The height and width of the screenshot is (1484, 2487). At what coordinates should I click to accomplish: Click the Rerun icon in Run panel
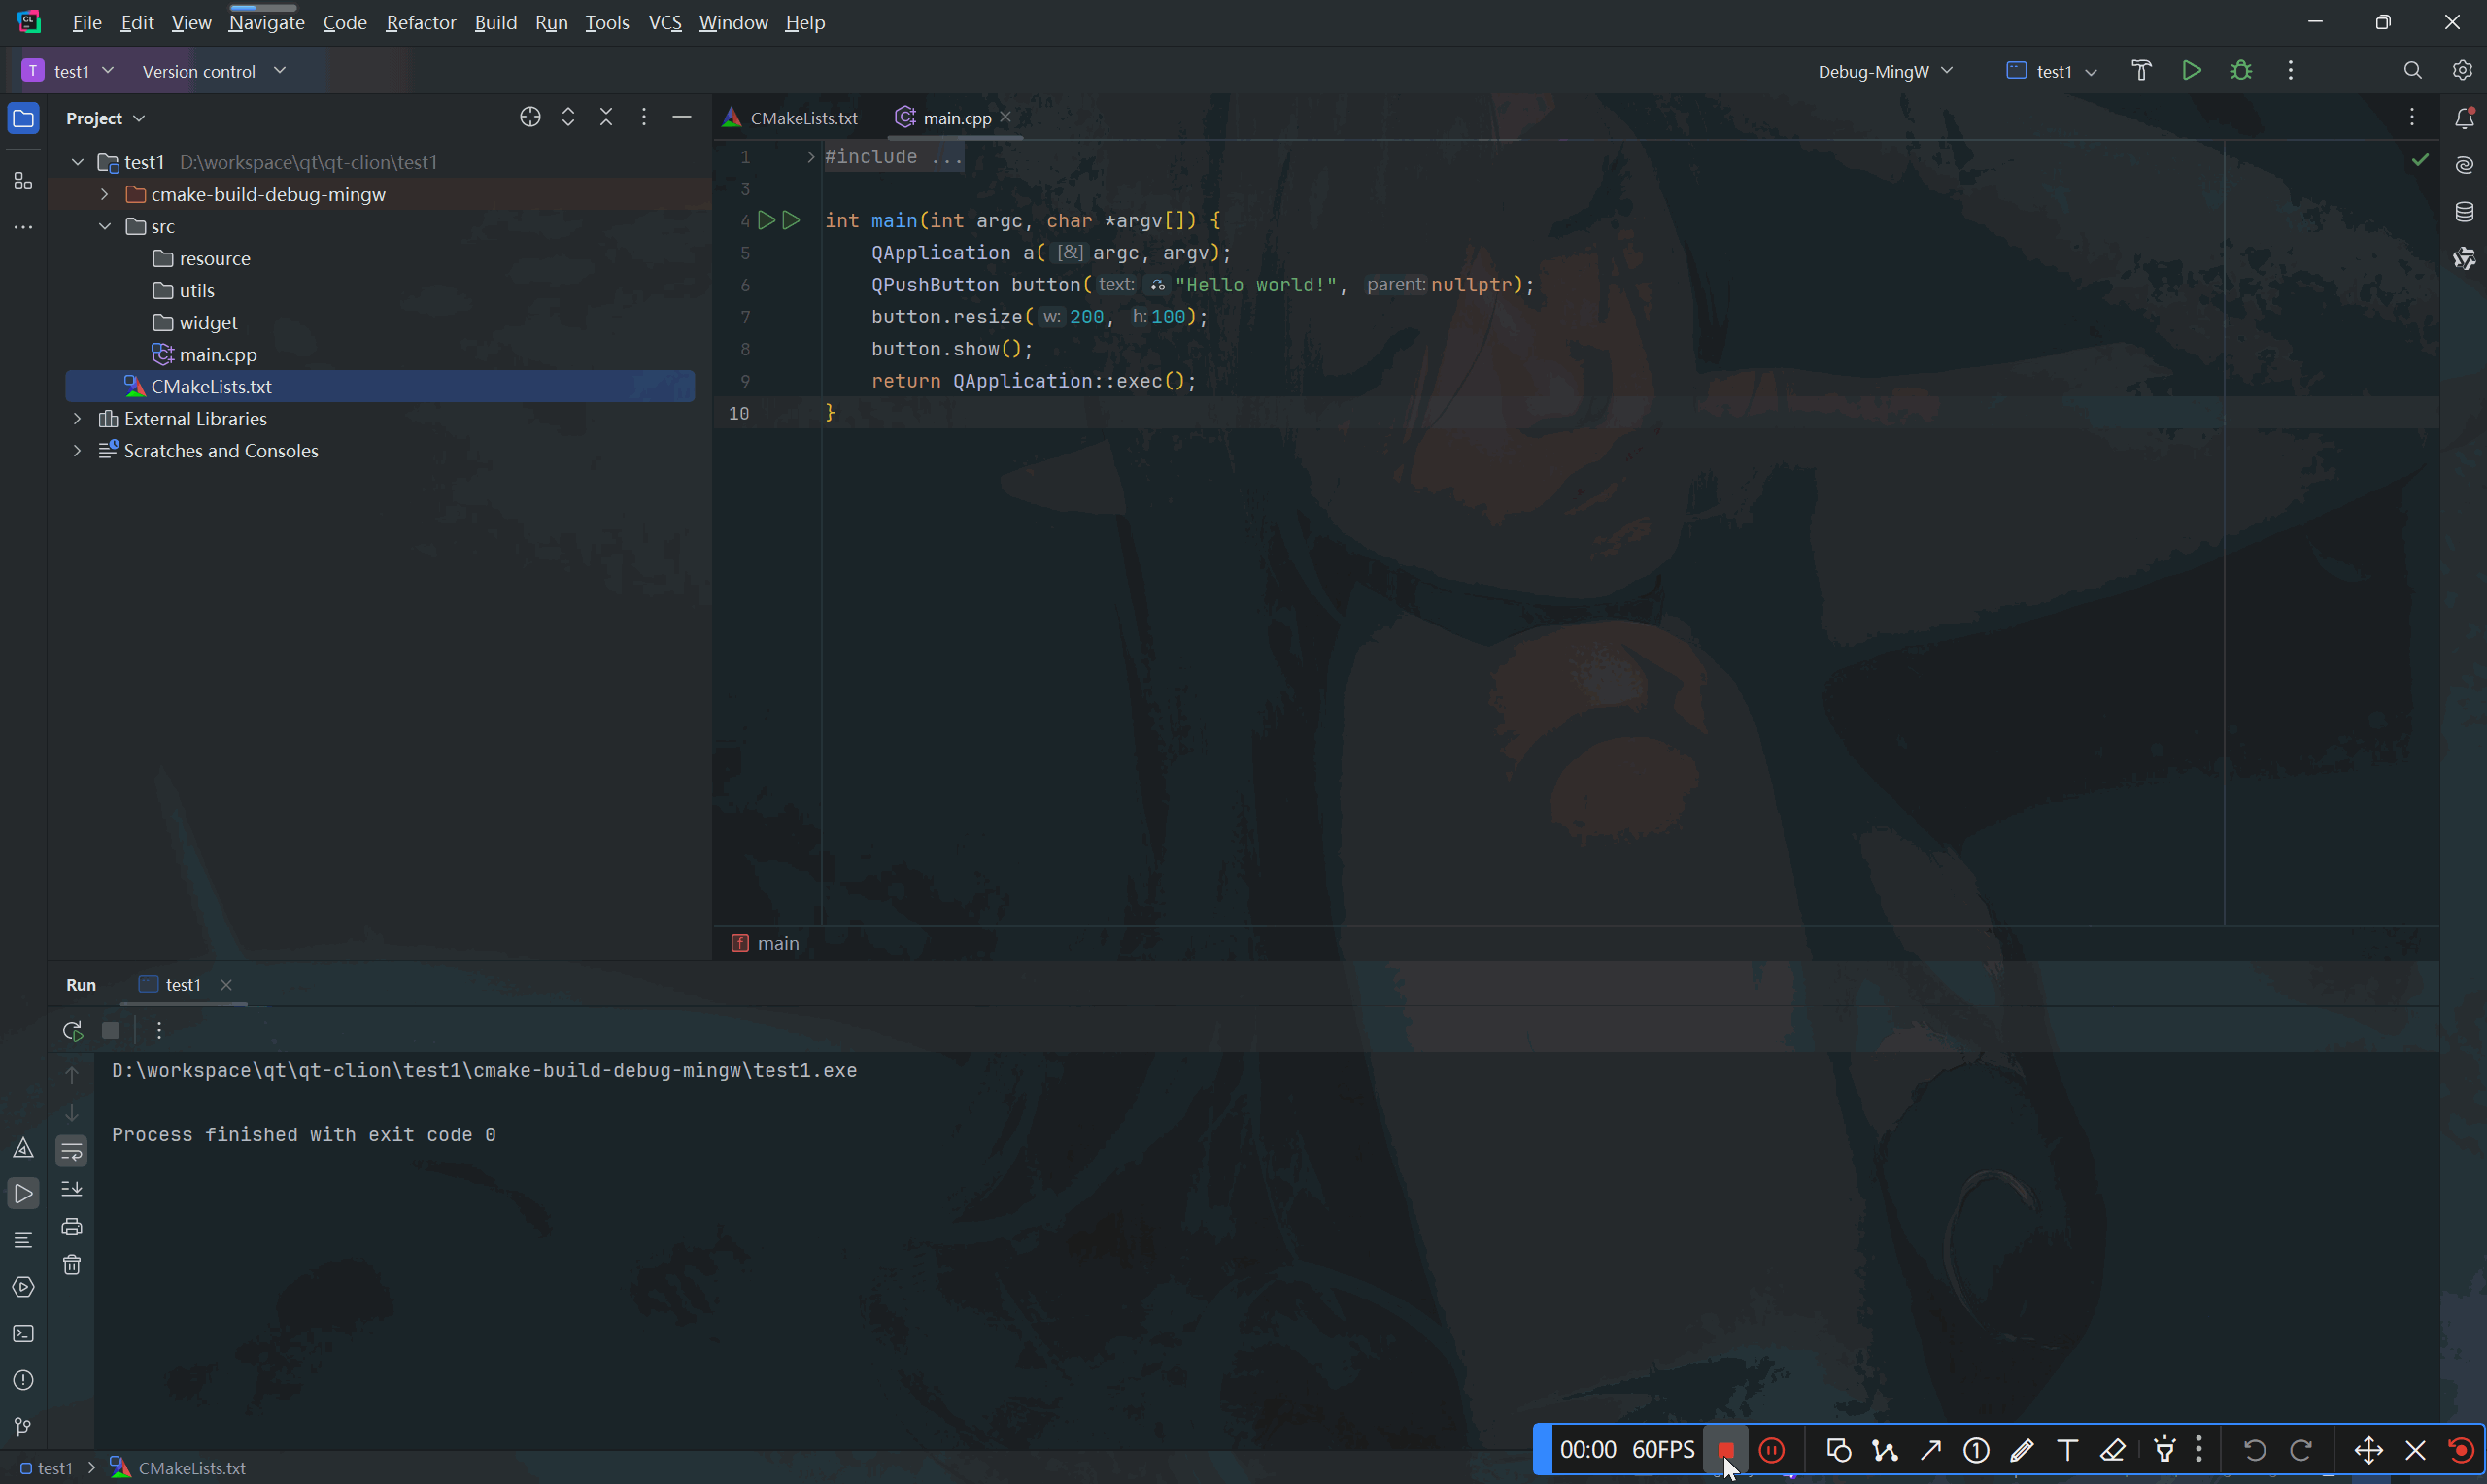coord(72,1030)
